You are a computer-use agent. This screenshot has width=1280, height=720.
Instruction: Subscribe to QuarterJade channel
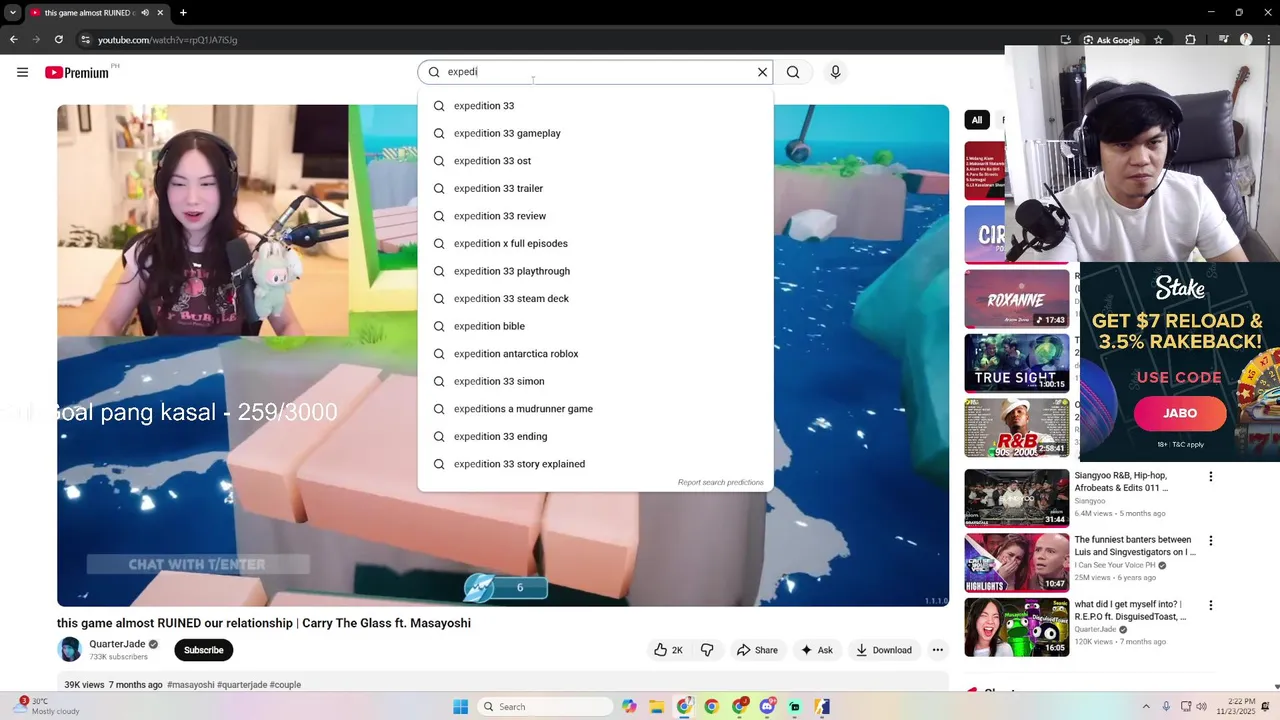point(203,650)
